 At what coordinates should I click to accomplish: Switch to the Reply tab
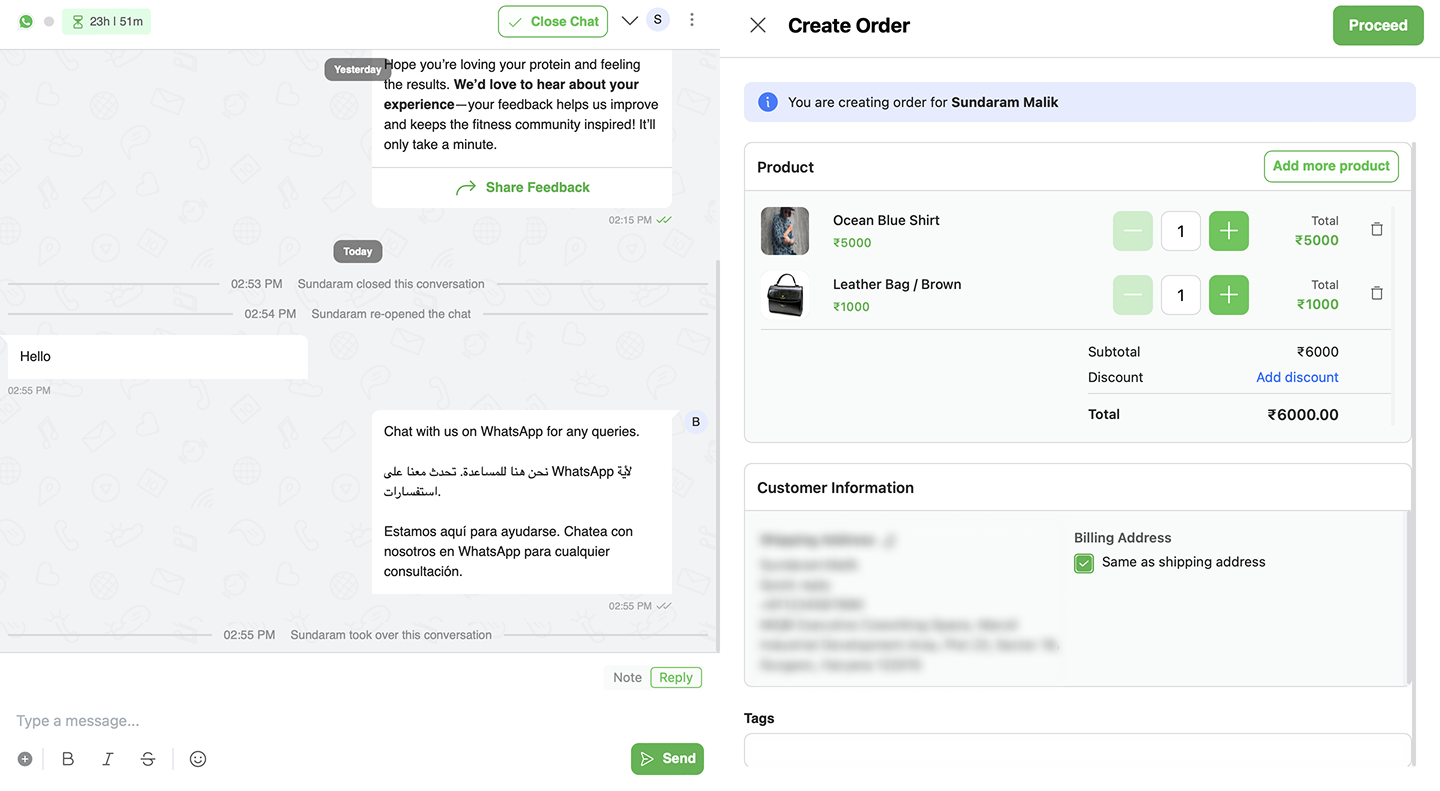click(676, 677)
